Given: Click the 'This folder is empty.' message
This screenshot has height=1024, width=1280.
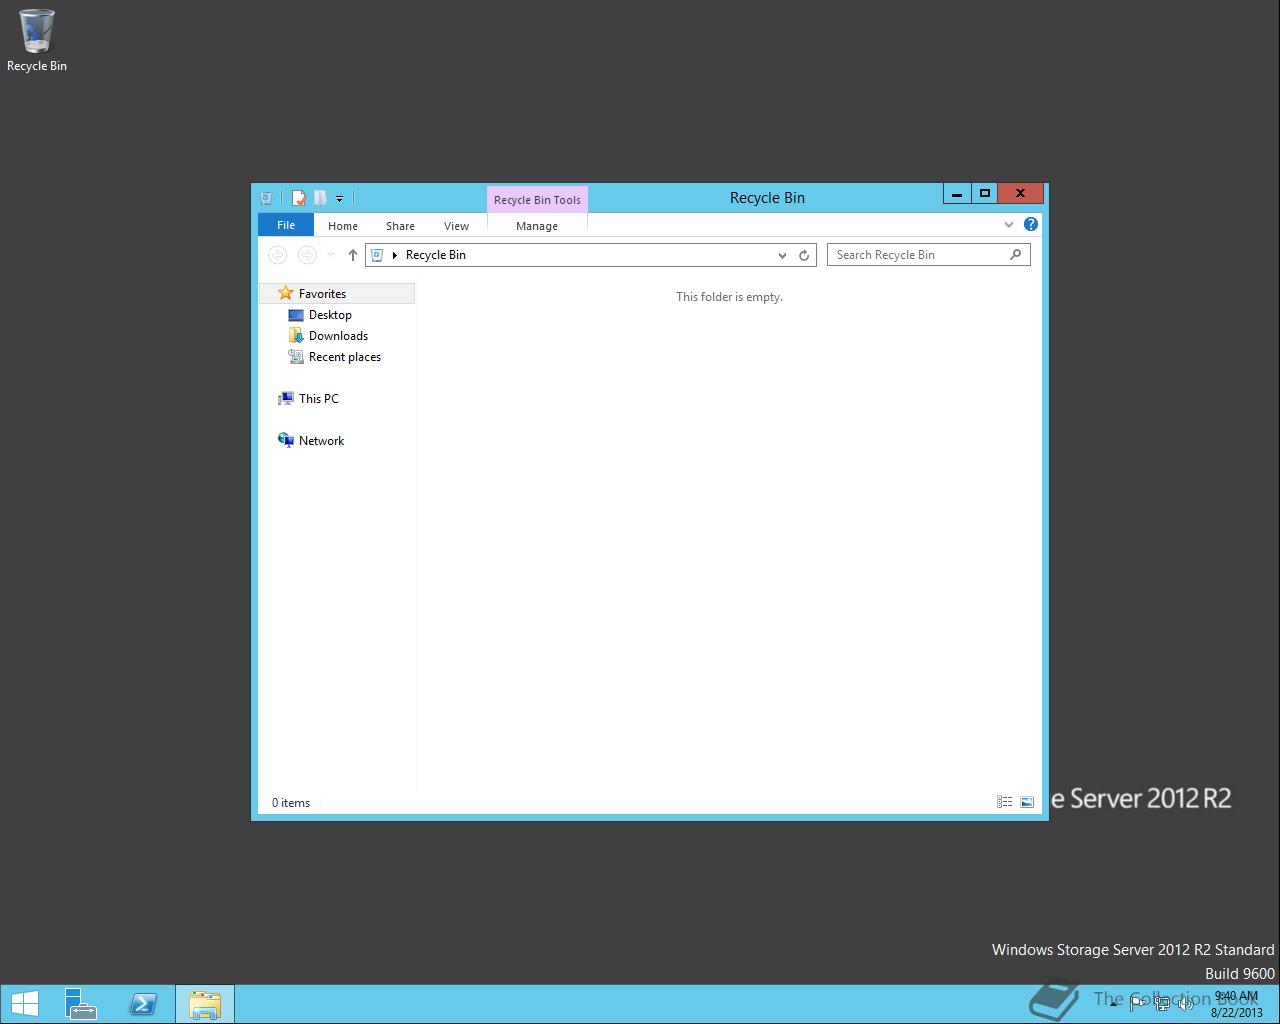Looking at the screenshot, I should (729, 297).
